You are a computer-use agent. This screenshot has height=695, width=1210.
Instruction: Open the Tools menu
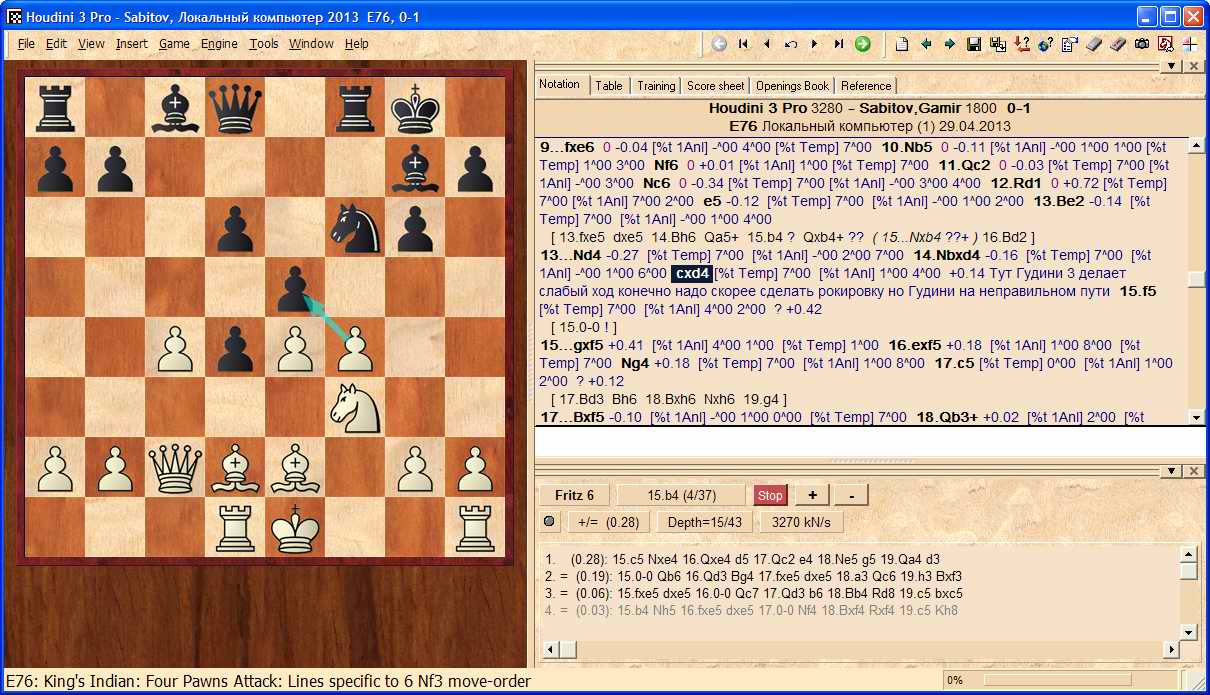click(264, 44)
